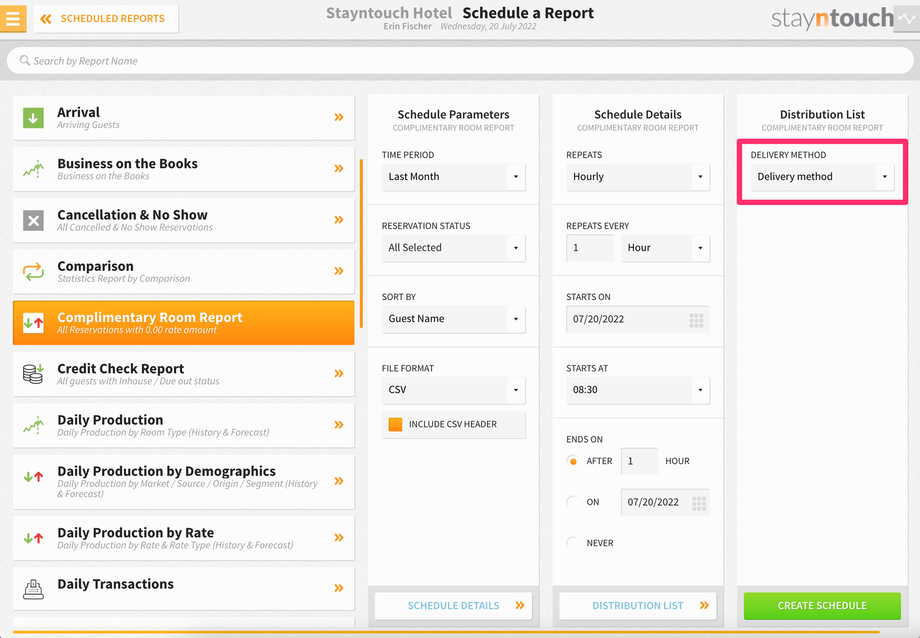Open Comparison report via its chevron
This screenshot has width=920, height=638.
(x=339, y=271)
